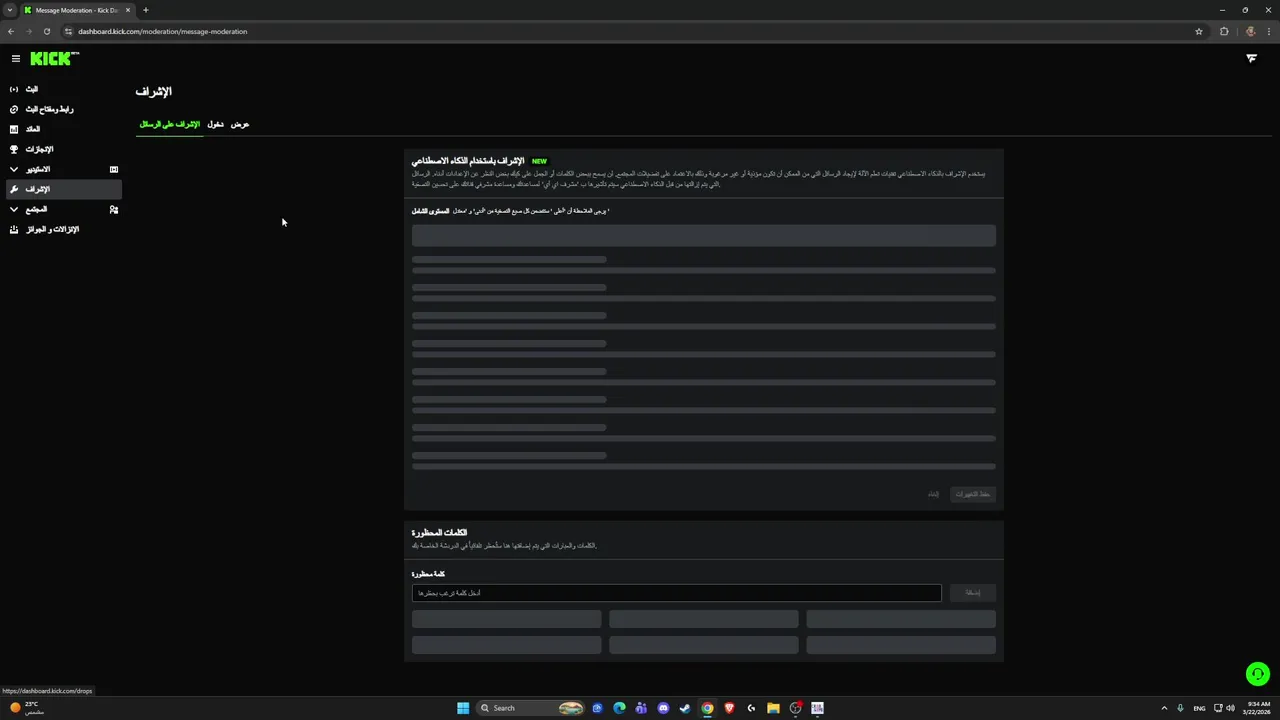Open Steam from the taskbar
Screen dimensions: 1280x720
(x=685, y=708)
